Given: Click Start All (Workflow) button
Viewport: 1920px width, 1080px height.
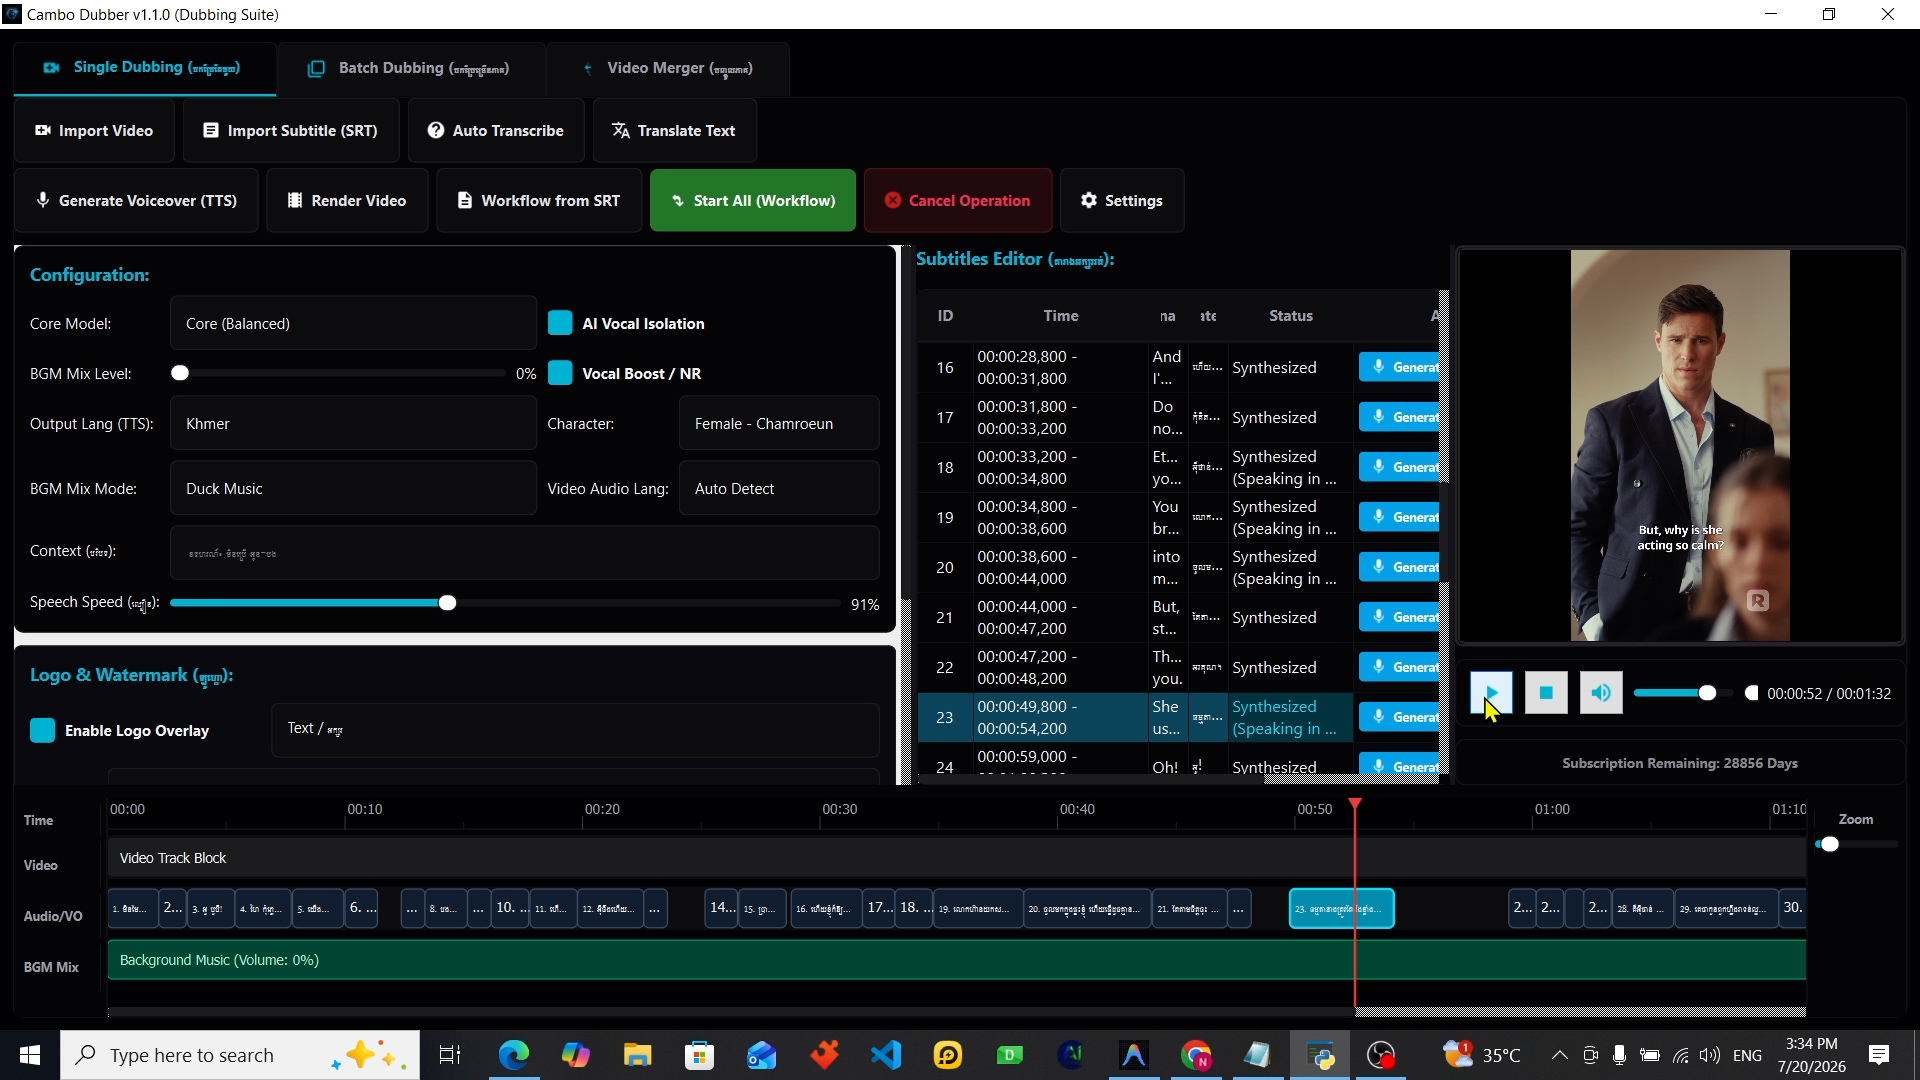Looking at the screenshot, I should (753, 201).
